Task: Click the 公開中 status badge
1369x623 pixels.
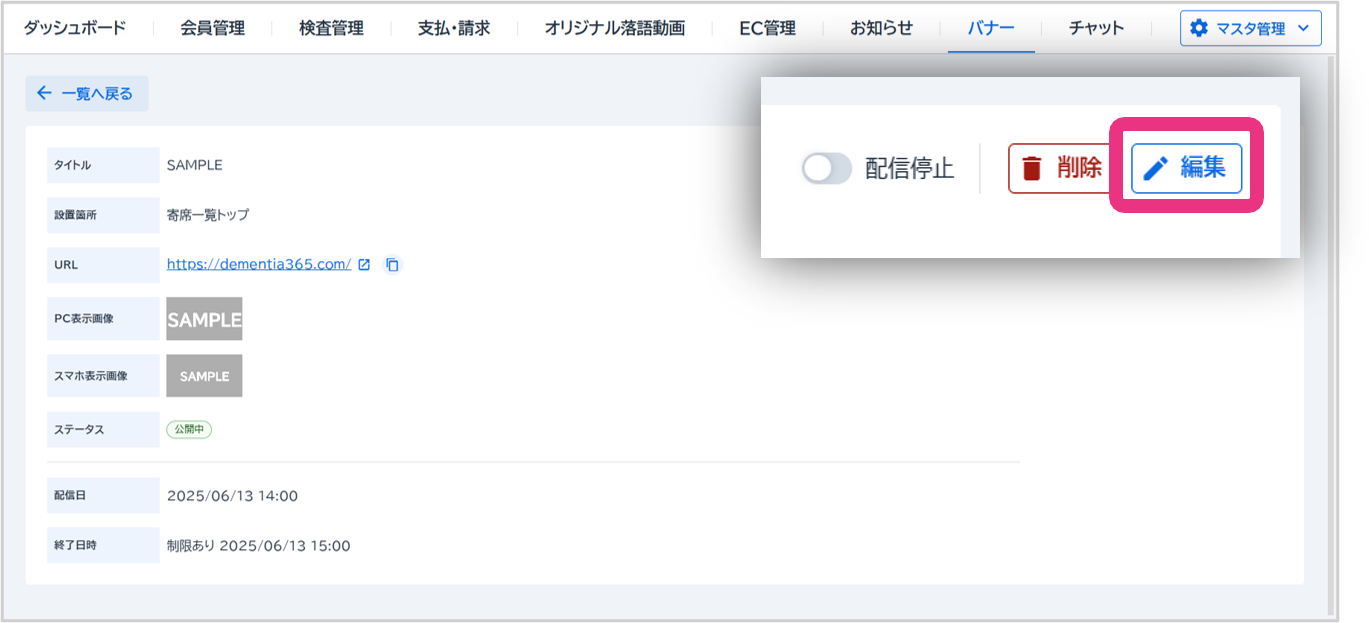Action: click(x=189, y=429)
